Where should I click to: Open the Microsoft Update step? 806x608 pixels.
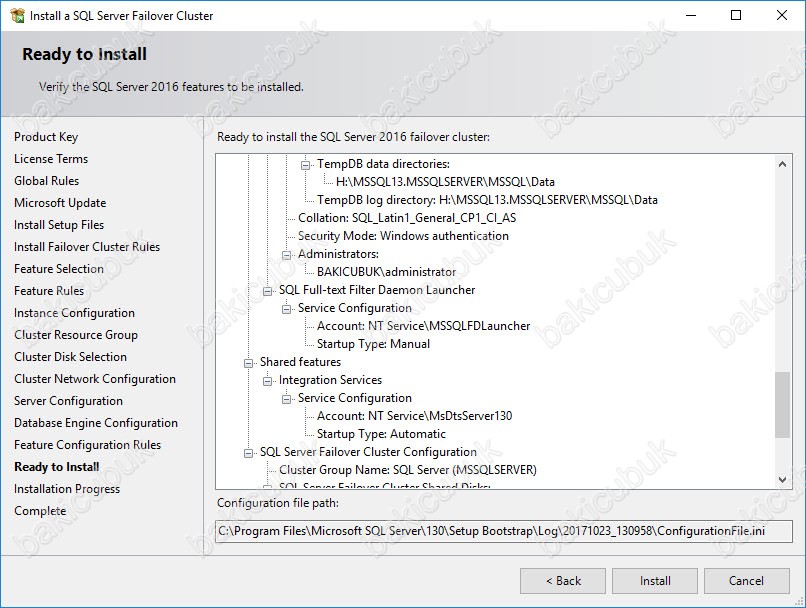(60, 203)
